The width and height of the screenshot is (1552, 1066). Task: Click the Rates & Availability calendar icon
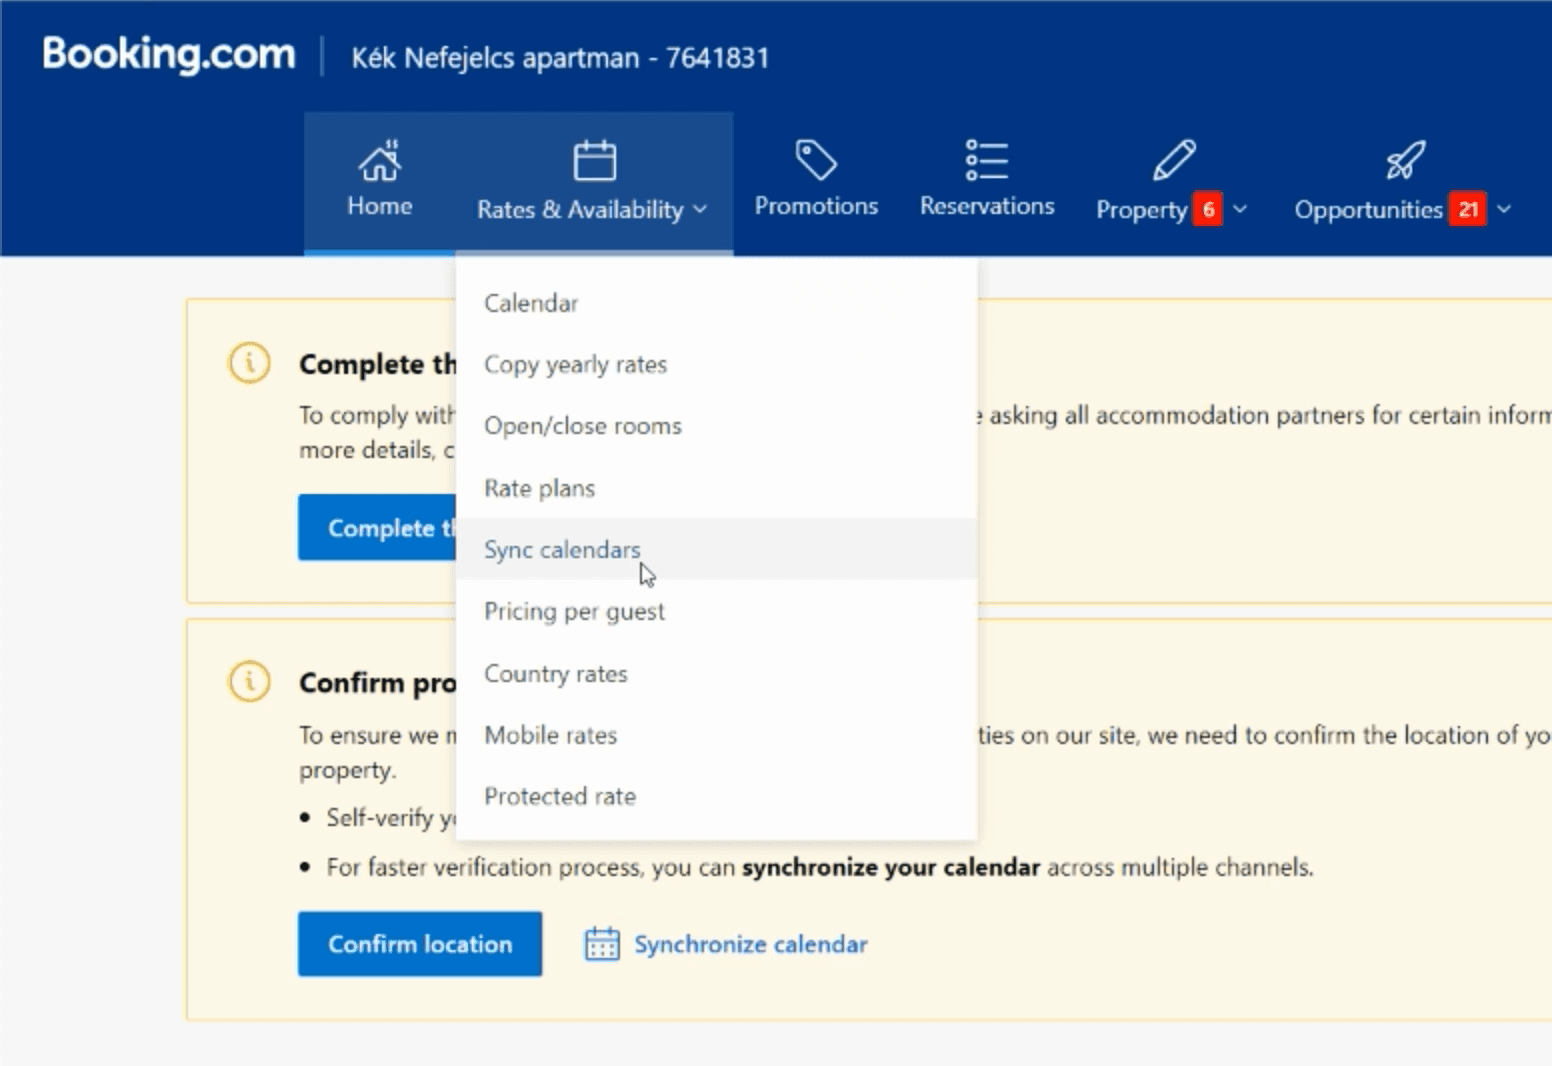594,160
